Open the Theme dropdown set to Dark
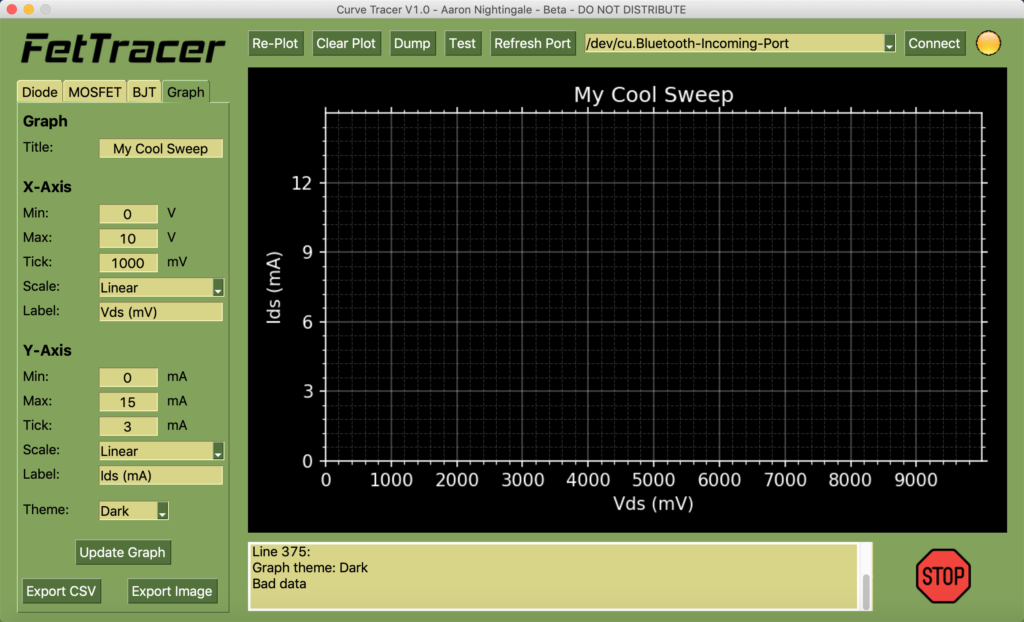Screen dimensions: 1024x622 click(x=134, y=511)
